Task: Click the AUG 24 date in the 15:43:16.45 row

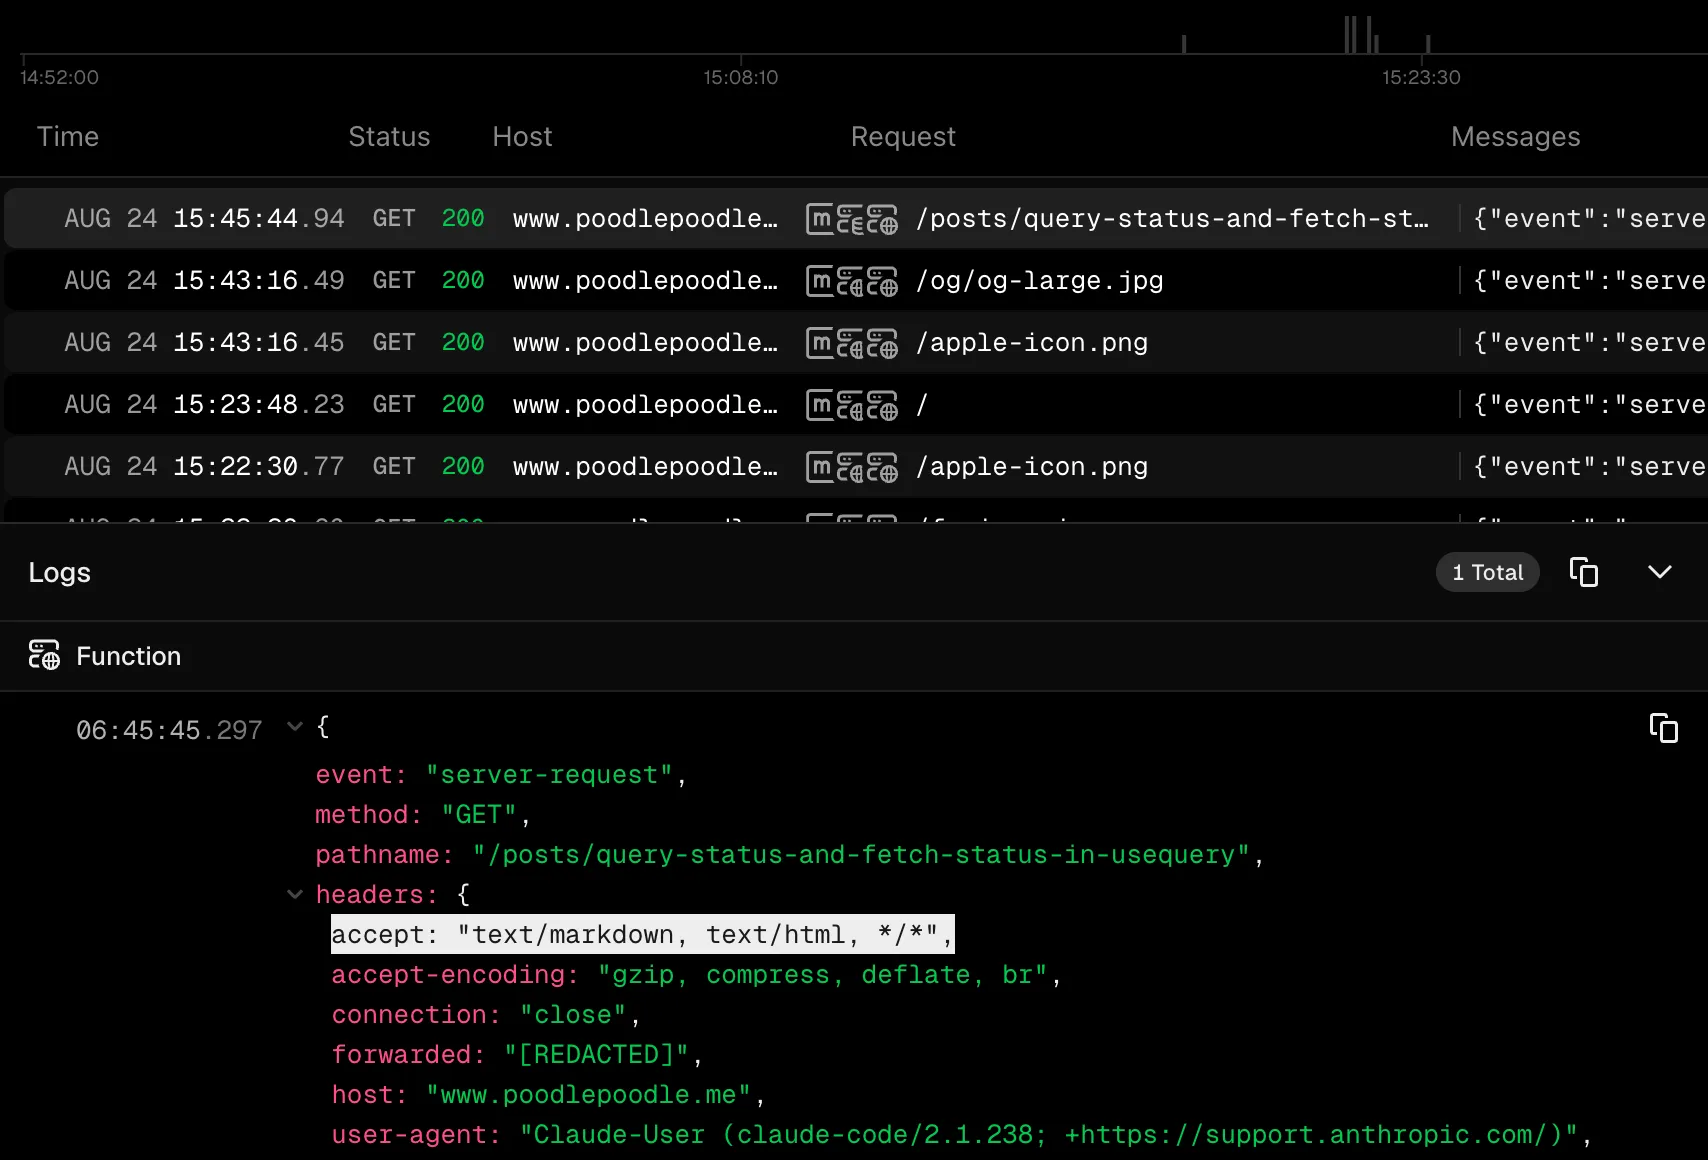Action: tap(110, 343)
